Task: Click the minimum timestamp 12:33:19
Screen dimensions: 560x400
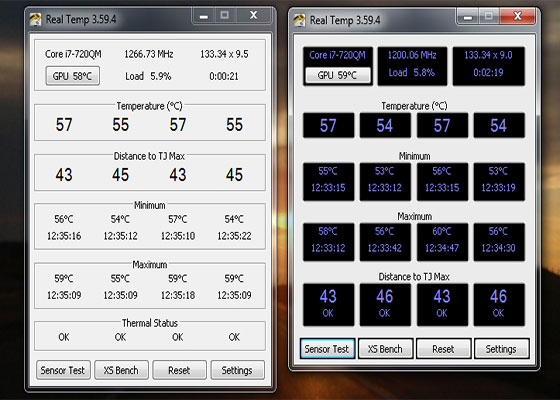Action: tap(499, 188)
